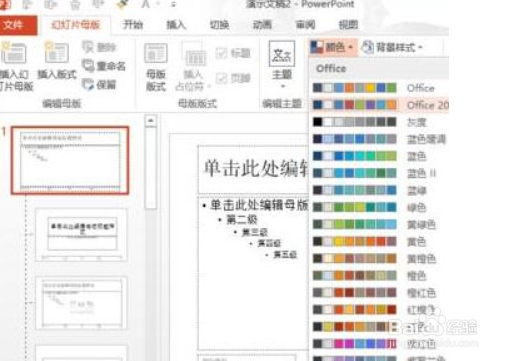Choose the 蓝色 color scheme
The width and height of the screenshot is (506, 361).
click(x=380, y=156)
